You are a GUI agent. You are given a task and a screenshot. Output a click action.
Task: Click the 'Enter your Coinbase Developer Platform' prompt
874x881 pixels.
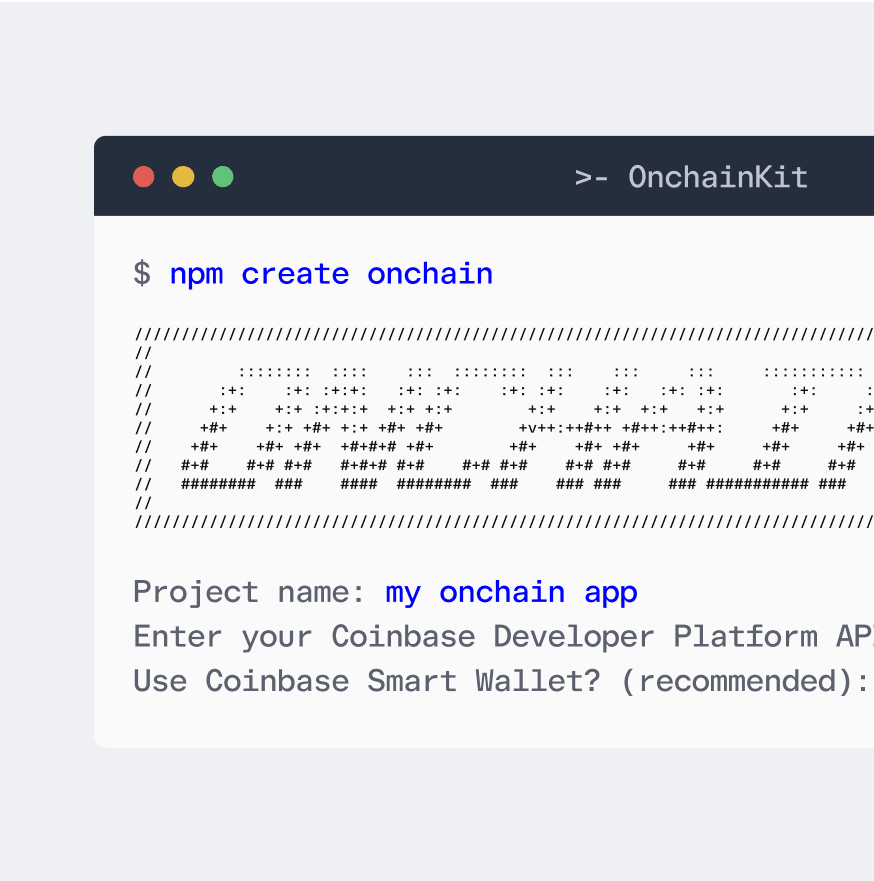pos(480,637)
